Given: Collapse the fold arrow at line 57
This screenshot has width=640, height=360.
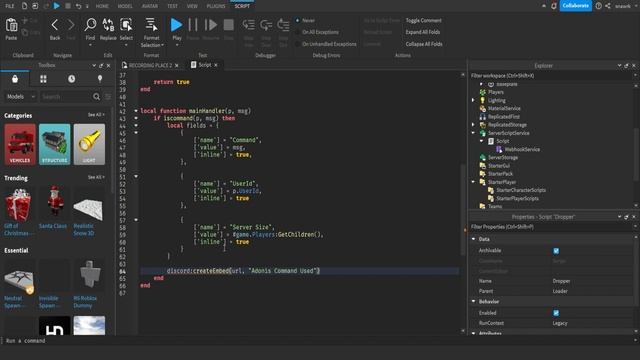Looking at the screenshot, I should tap(136, 220).
